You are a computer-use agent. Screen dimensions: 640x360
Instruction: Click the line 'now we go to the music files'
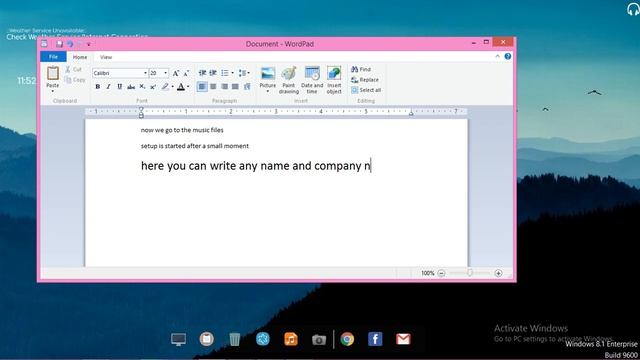(x=182, y=130)
